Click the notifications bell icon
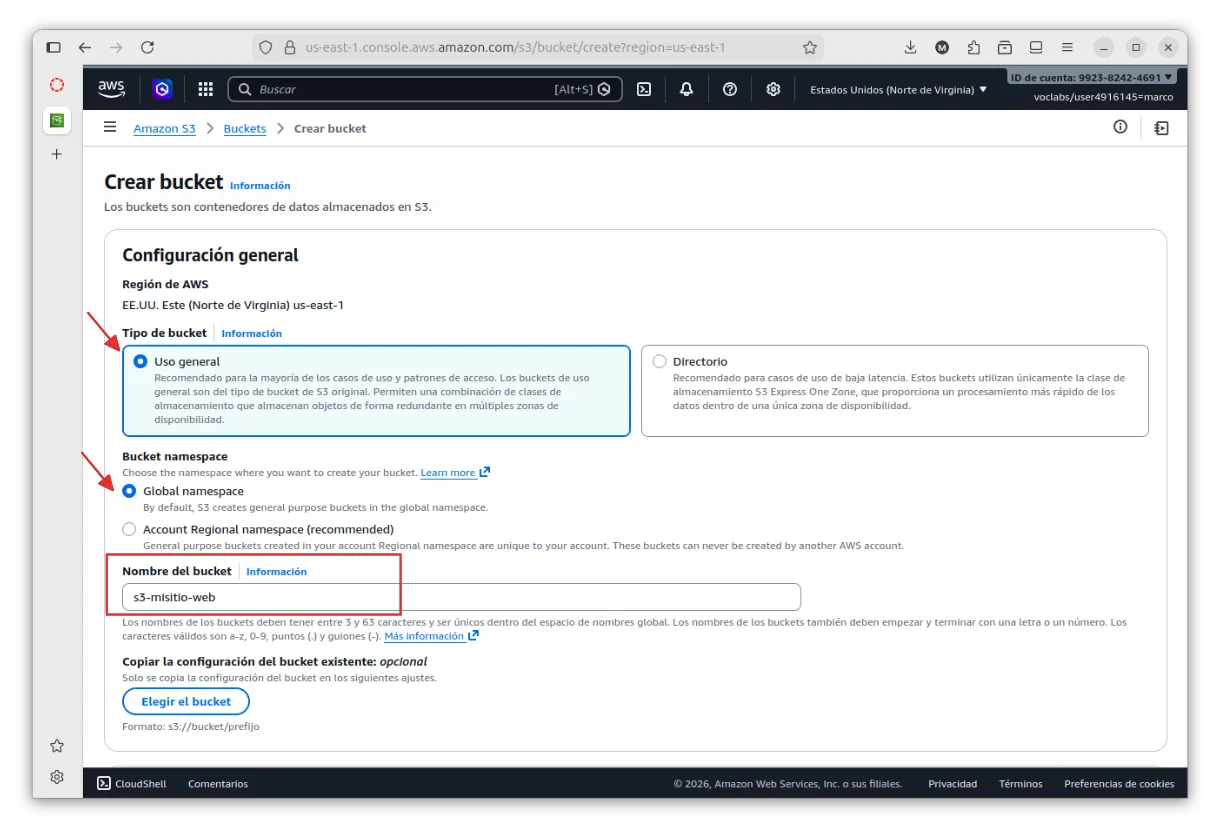1220x833 pixels. pyautogui.click(x=686, y=89)
